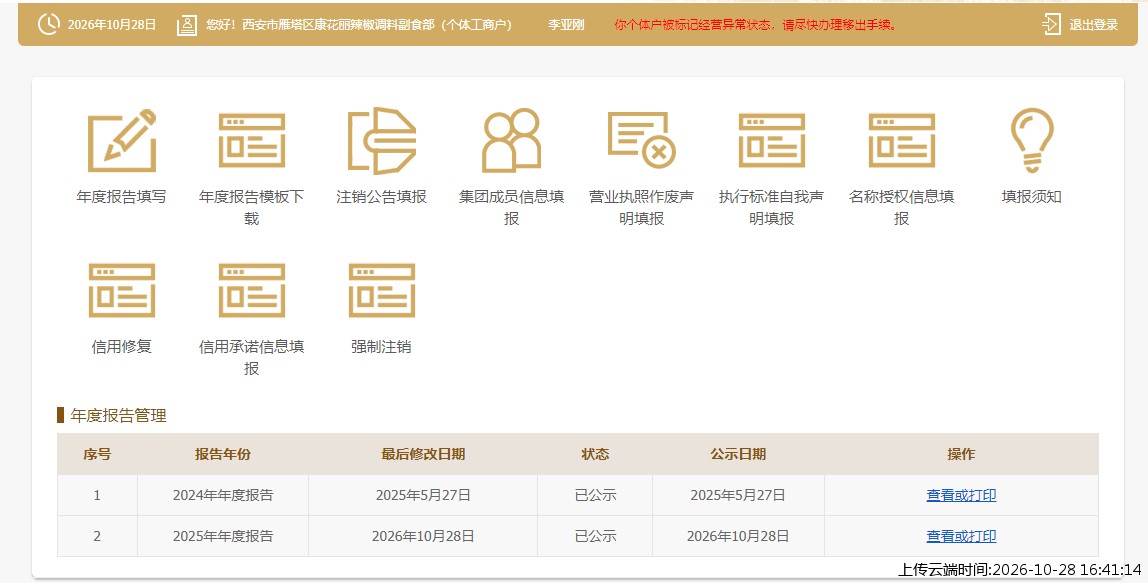
Task: Open the 信用修复 icon
Action: (122, 291)
